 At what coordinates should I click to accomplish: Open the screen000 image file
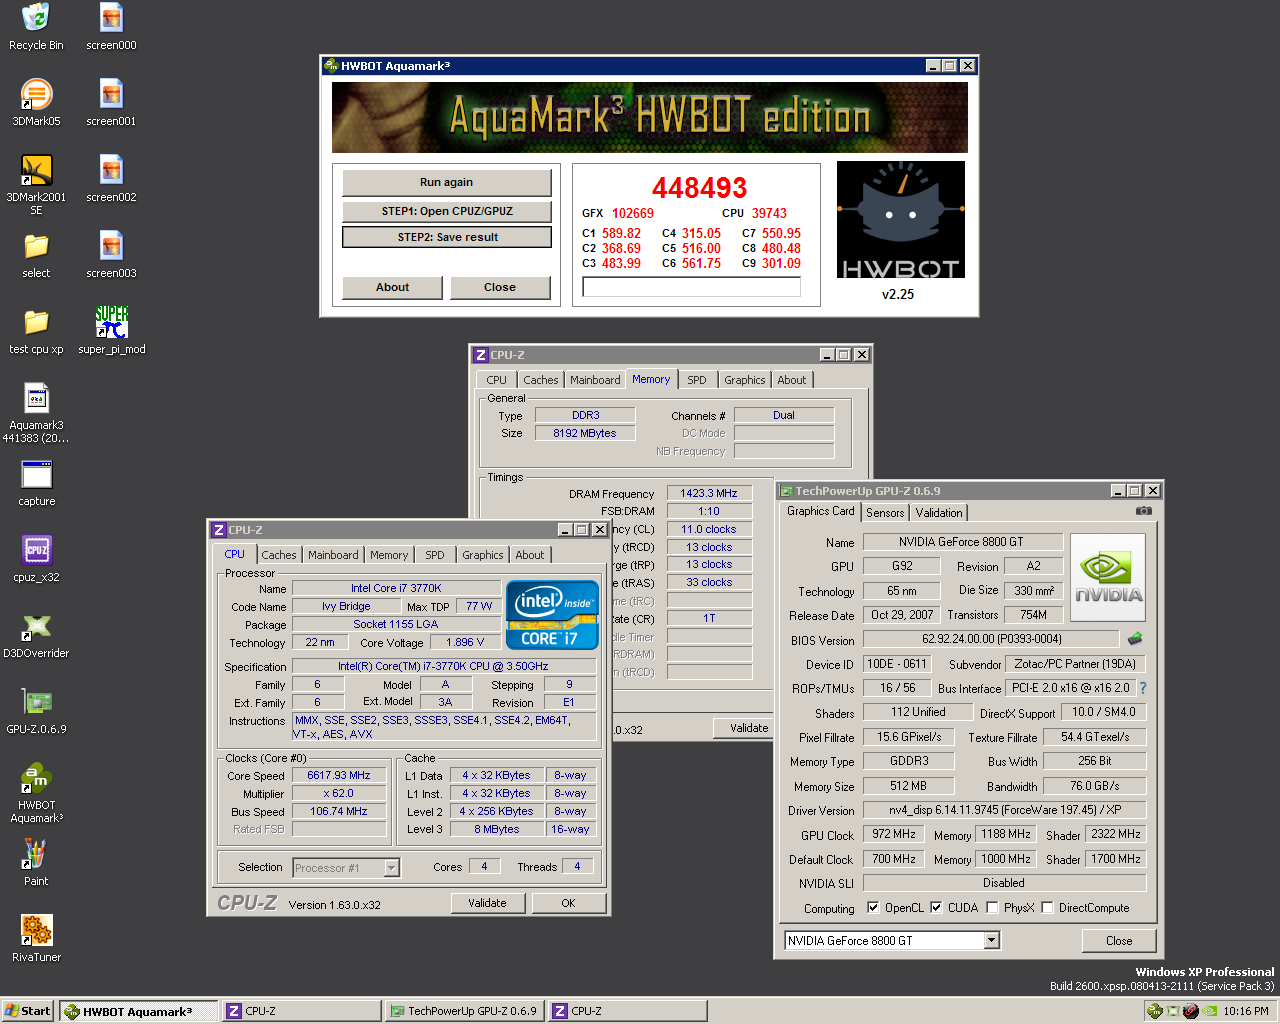[x=111, y=27]
